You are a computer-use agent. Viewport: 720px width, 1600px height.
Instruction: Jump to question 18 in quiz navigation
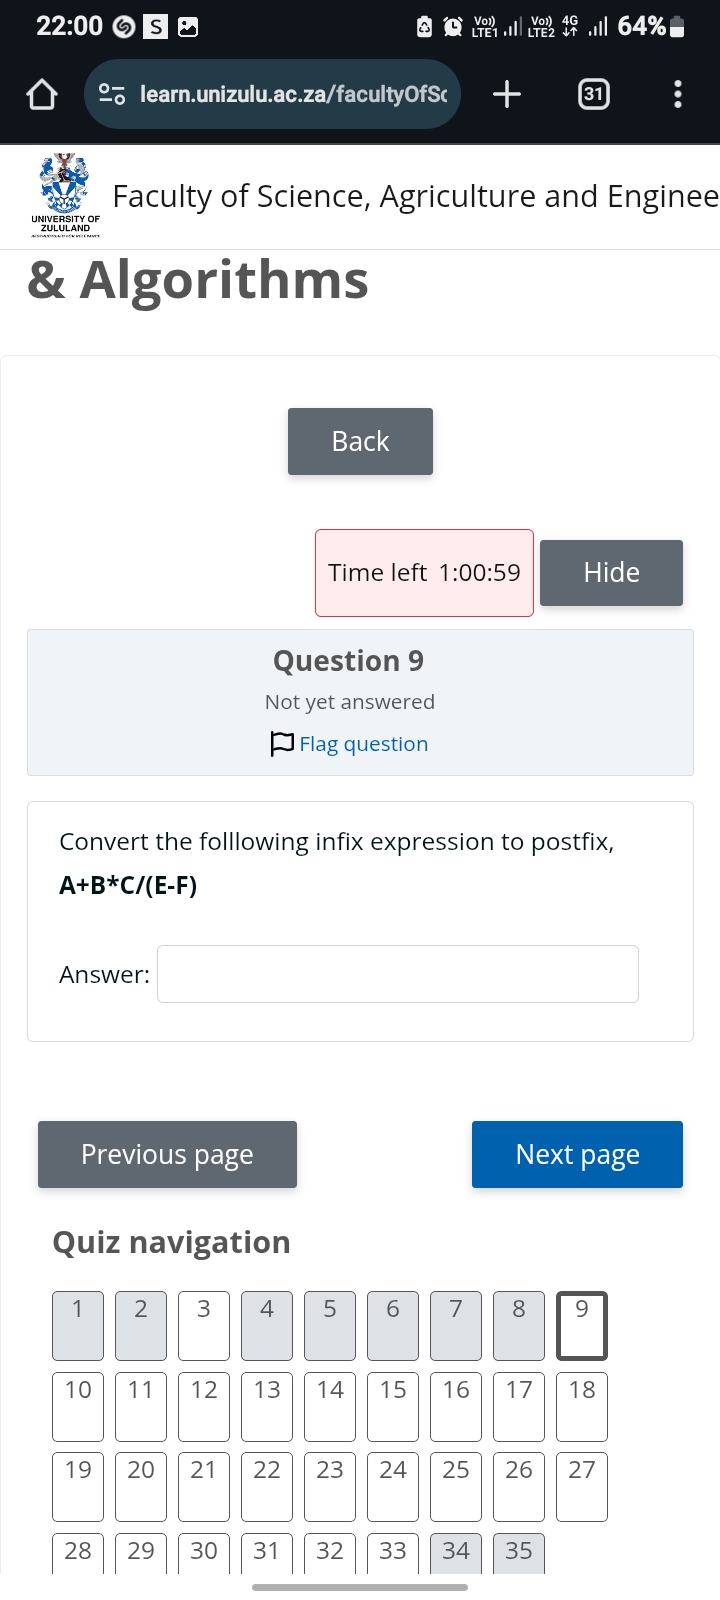pyautogui.click(x=581, y=1407)
